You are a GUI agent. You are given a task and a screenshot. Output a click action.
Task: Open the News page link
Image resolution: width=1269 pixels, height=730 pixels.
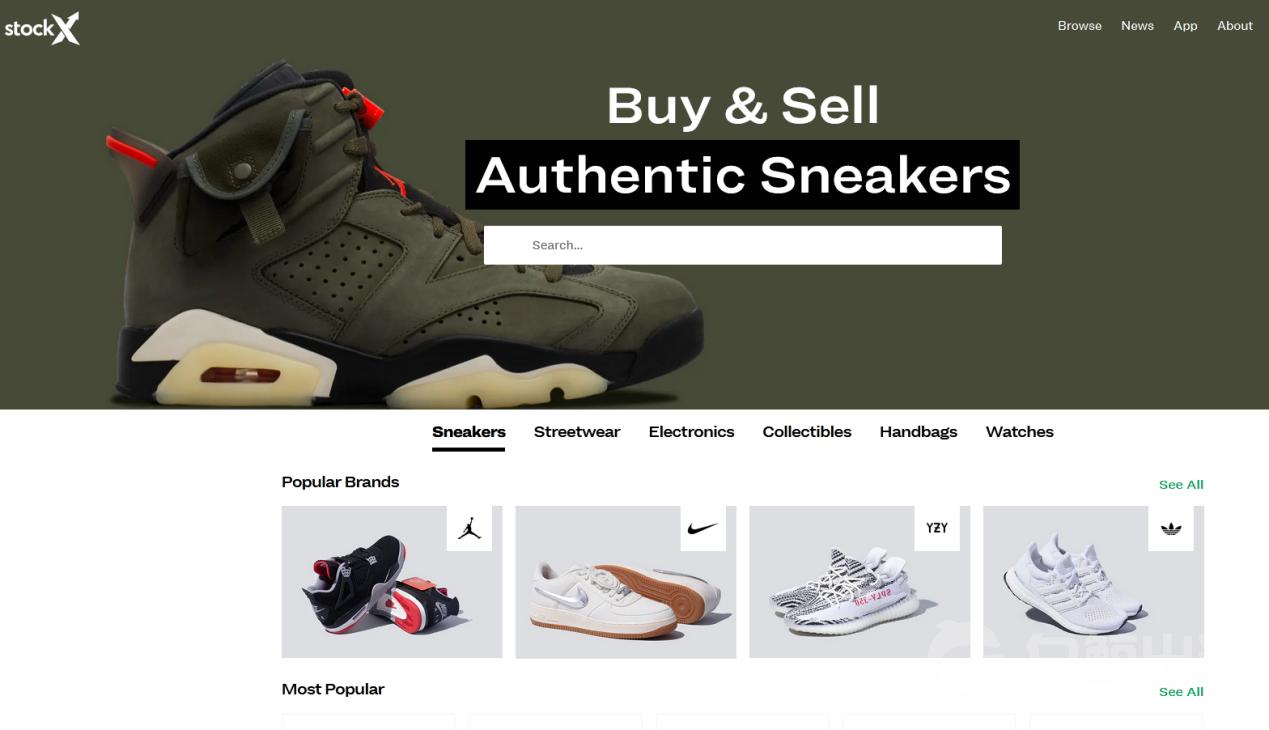(1137, 26)
